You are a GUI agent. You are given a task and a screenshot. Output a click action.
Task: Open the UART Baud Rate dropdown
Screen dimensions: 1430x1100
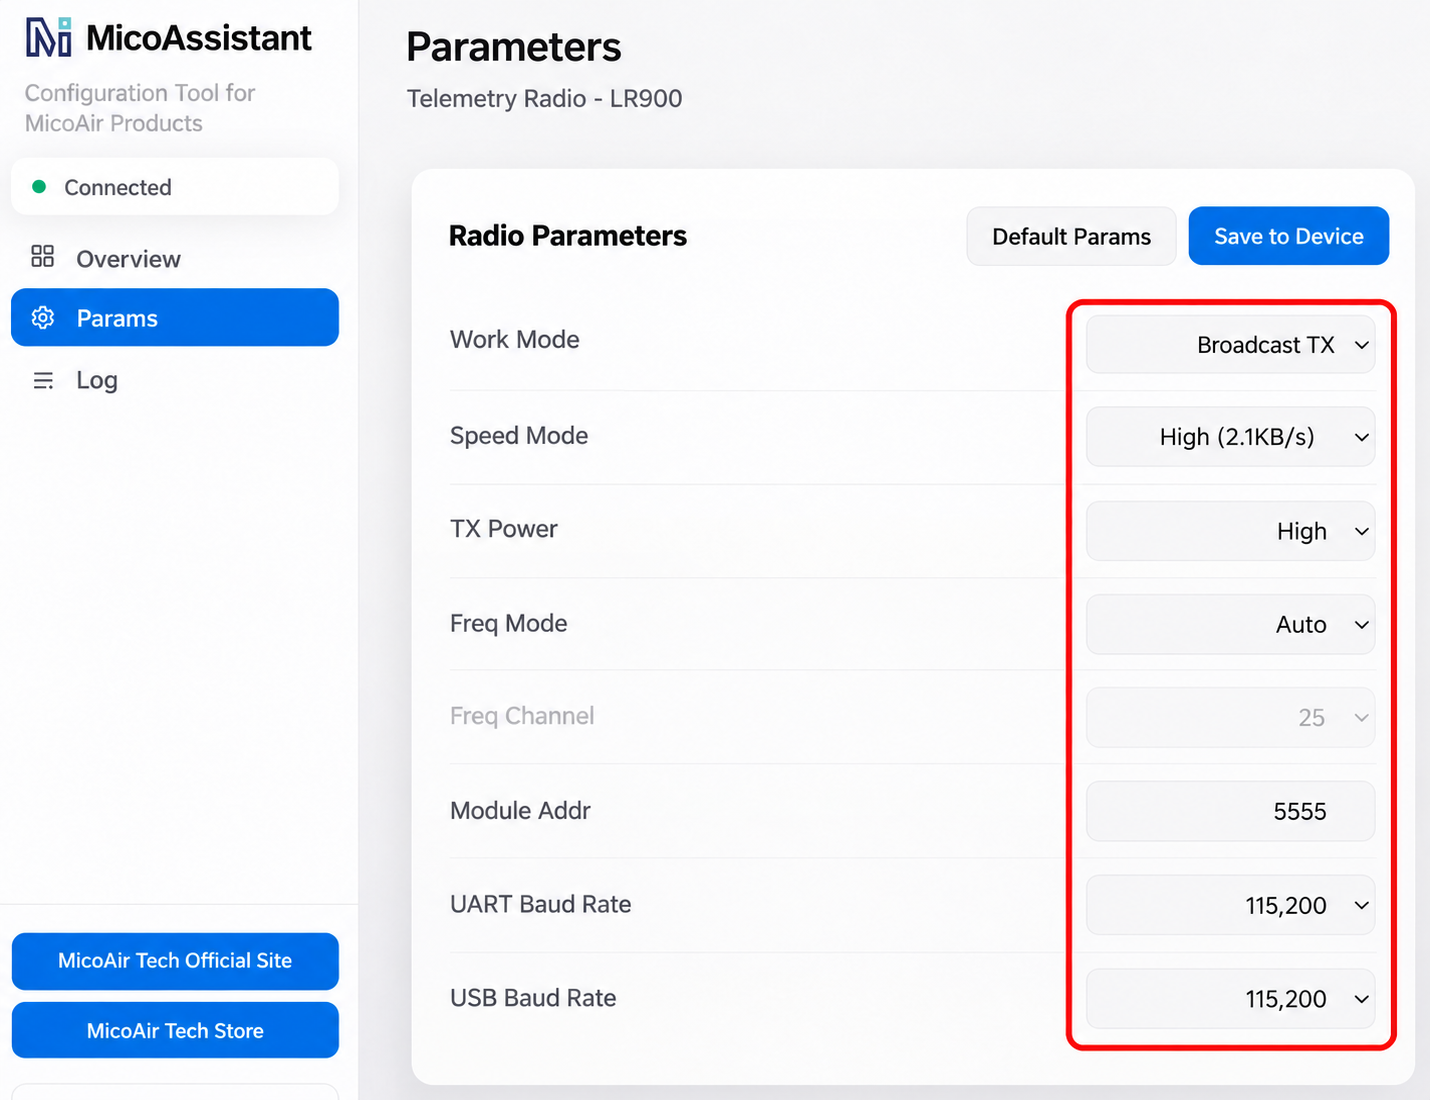click(x=1230, y=905)
